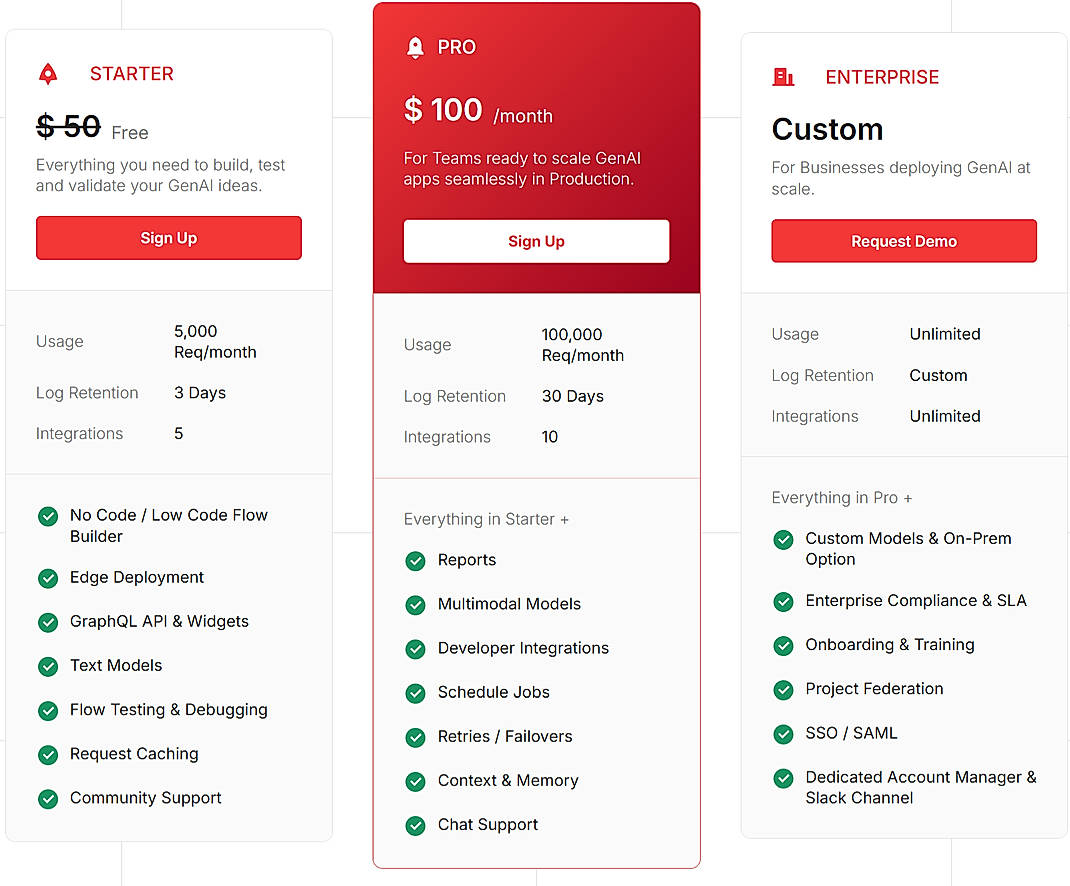
Task: Click the checkmark beside Chat Support
Action: click(x=415, y=825)
